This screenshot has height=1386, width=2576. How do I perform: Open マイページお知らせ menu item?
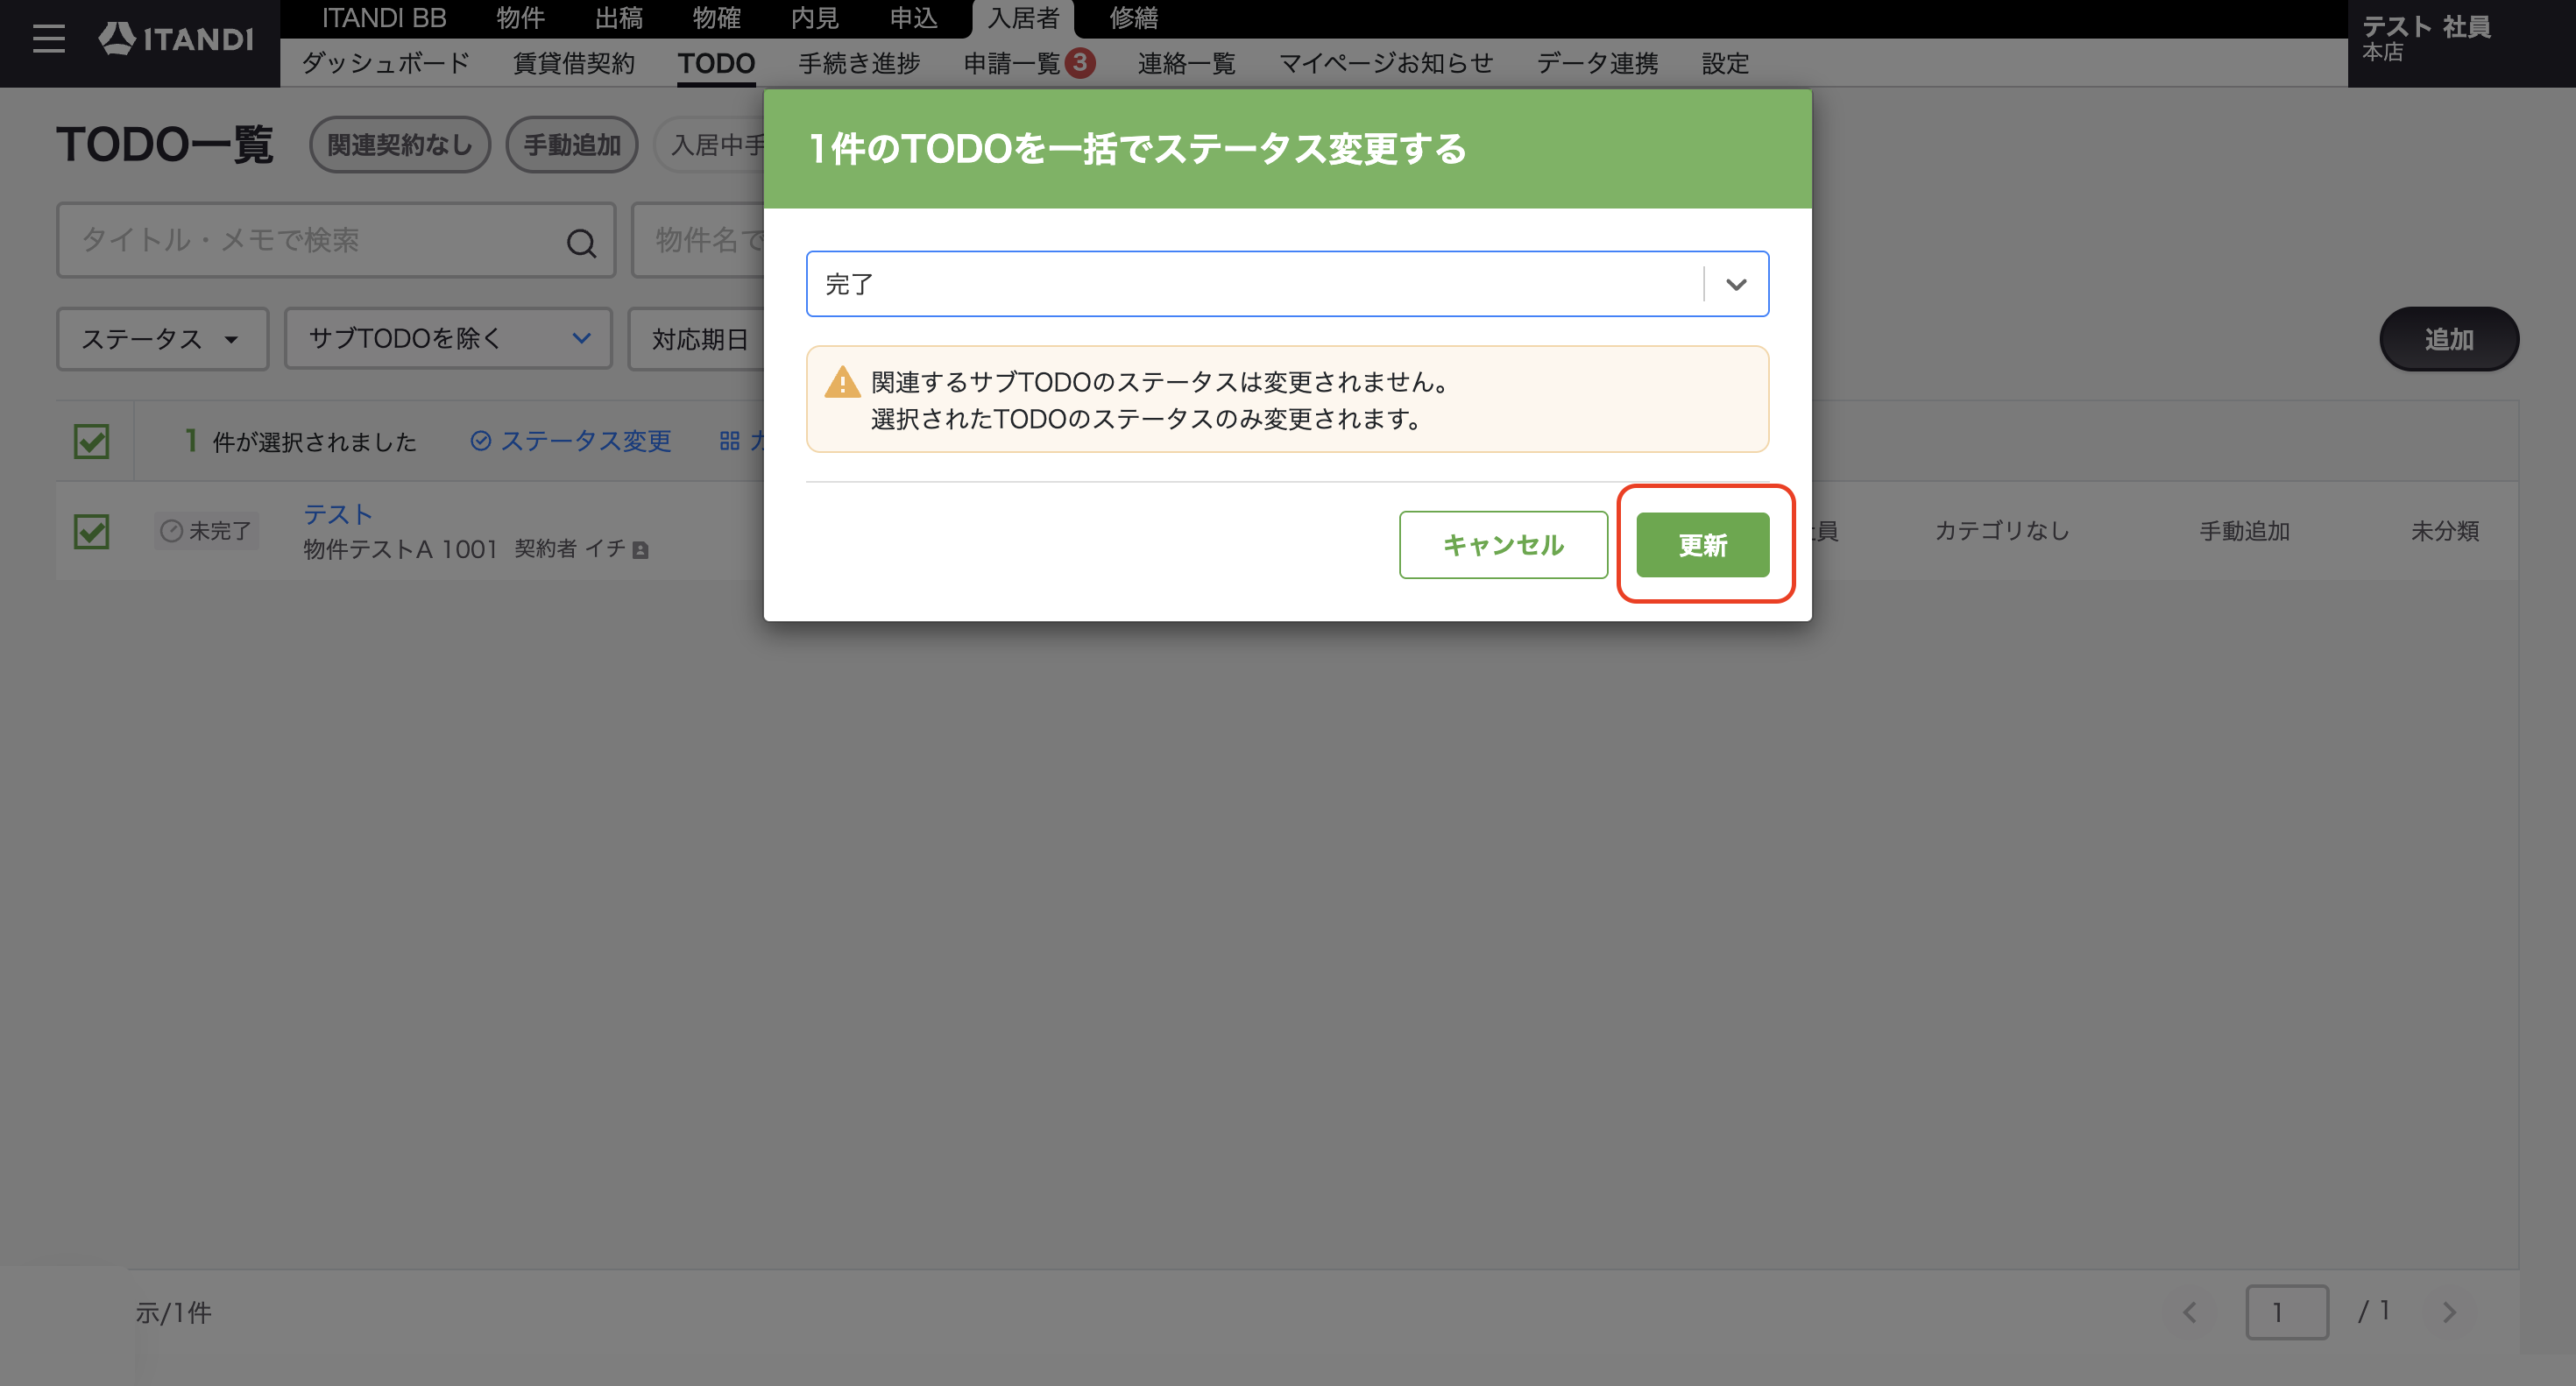[1386, 63]
